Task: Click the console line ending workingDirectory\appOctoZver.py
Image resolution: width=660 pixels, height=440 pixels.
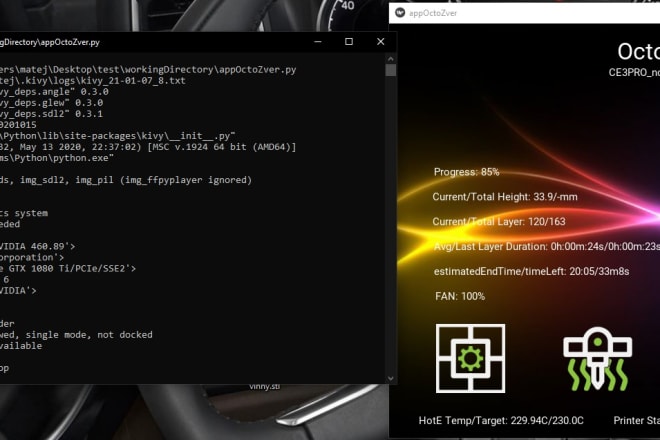Action: (148, 69)
